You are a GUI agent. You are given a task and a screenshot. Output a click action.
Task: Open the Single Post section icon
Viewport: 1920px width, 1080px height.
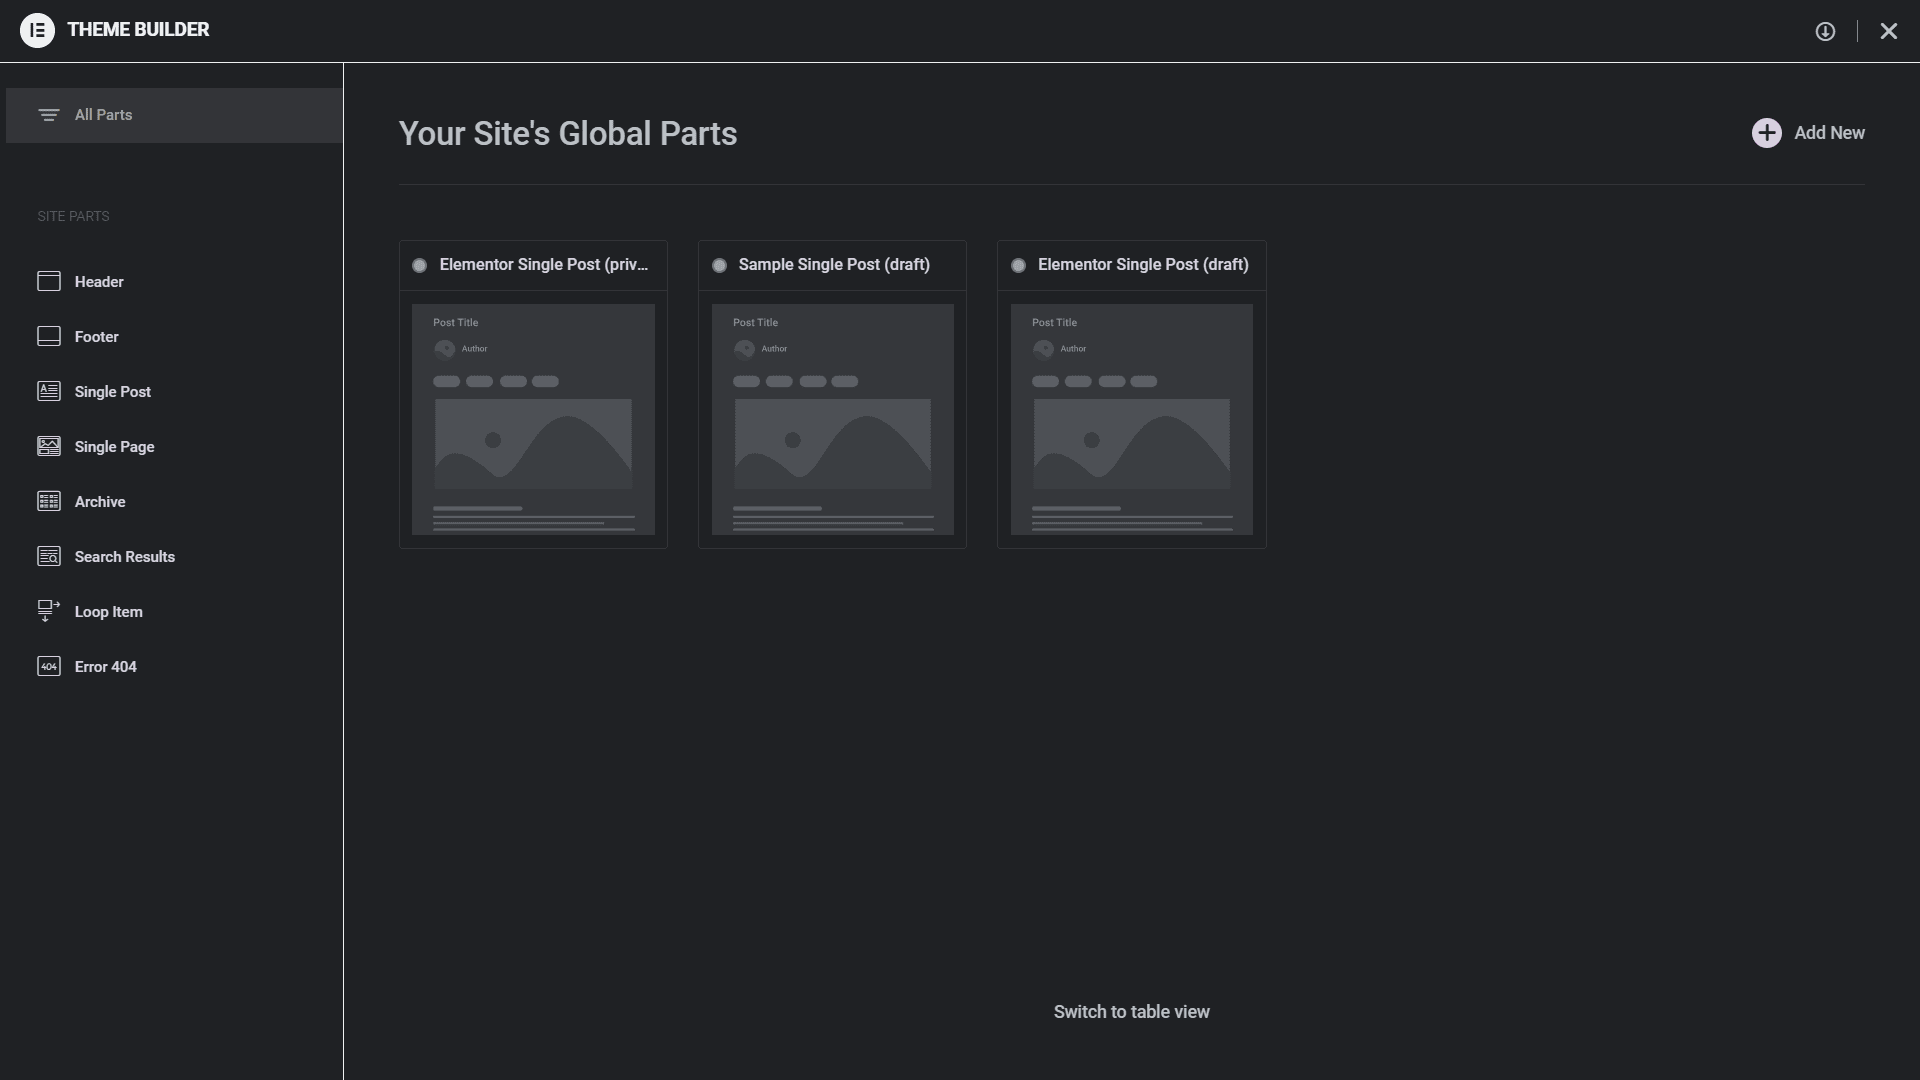[x=50, y=391]
